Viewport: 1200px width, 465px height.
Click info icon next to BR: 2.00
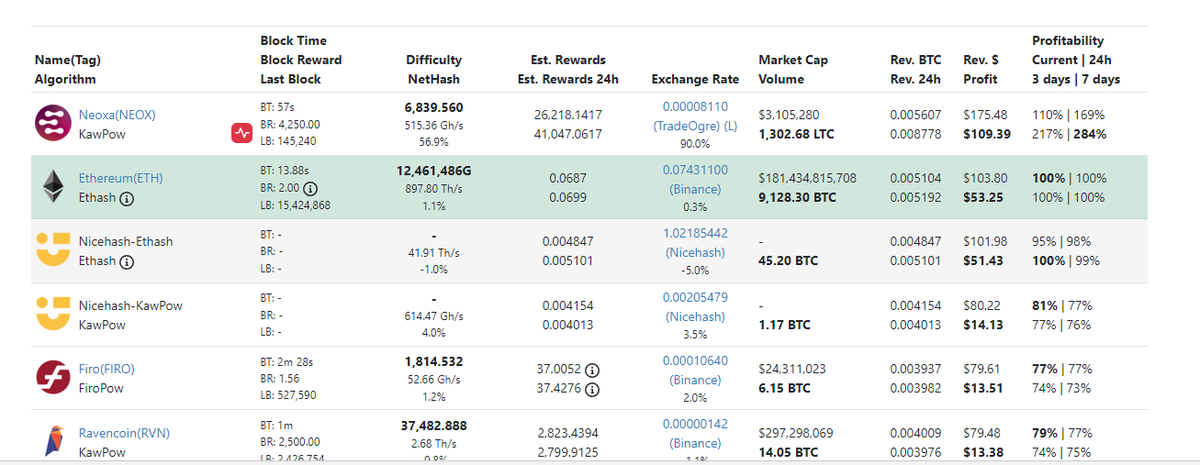point(310,188)
